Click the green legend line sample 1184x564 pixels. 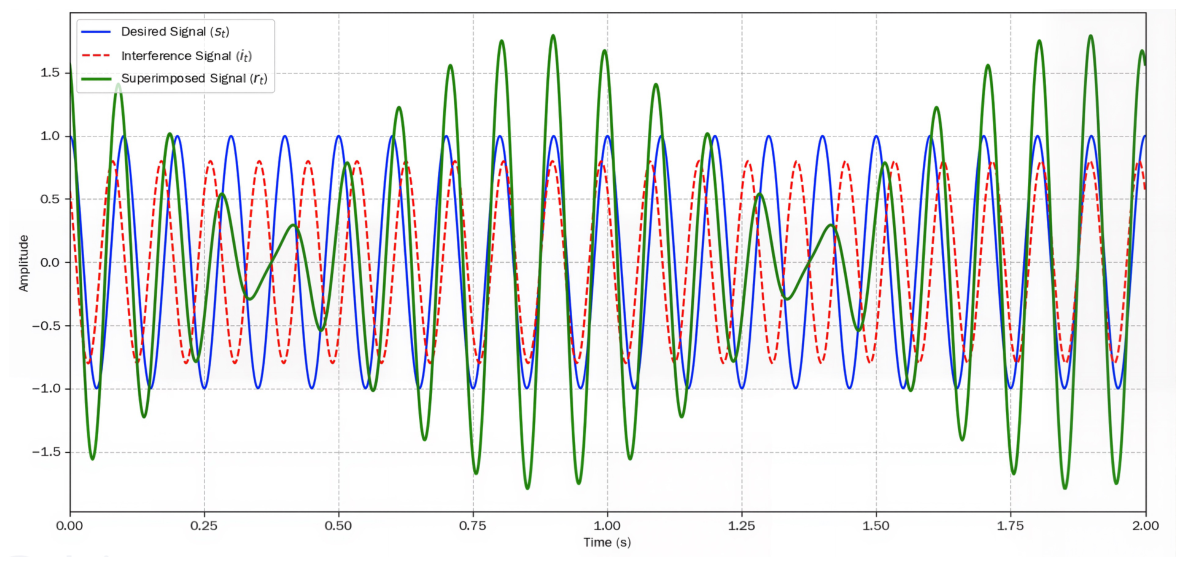(x=97, y=79)
